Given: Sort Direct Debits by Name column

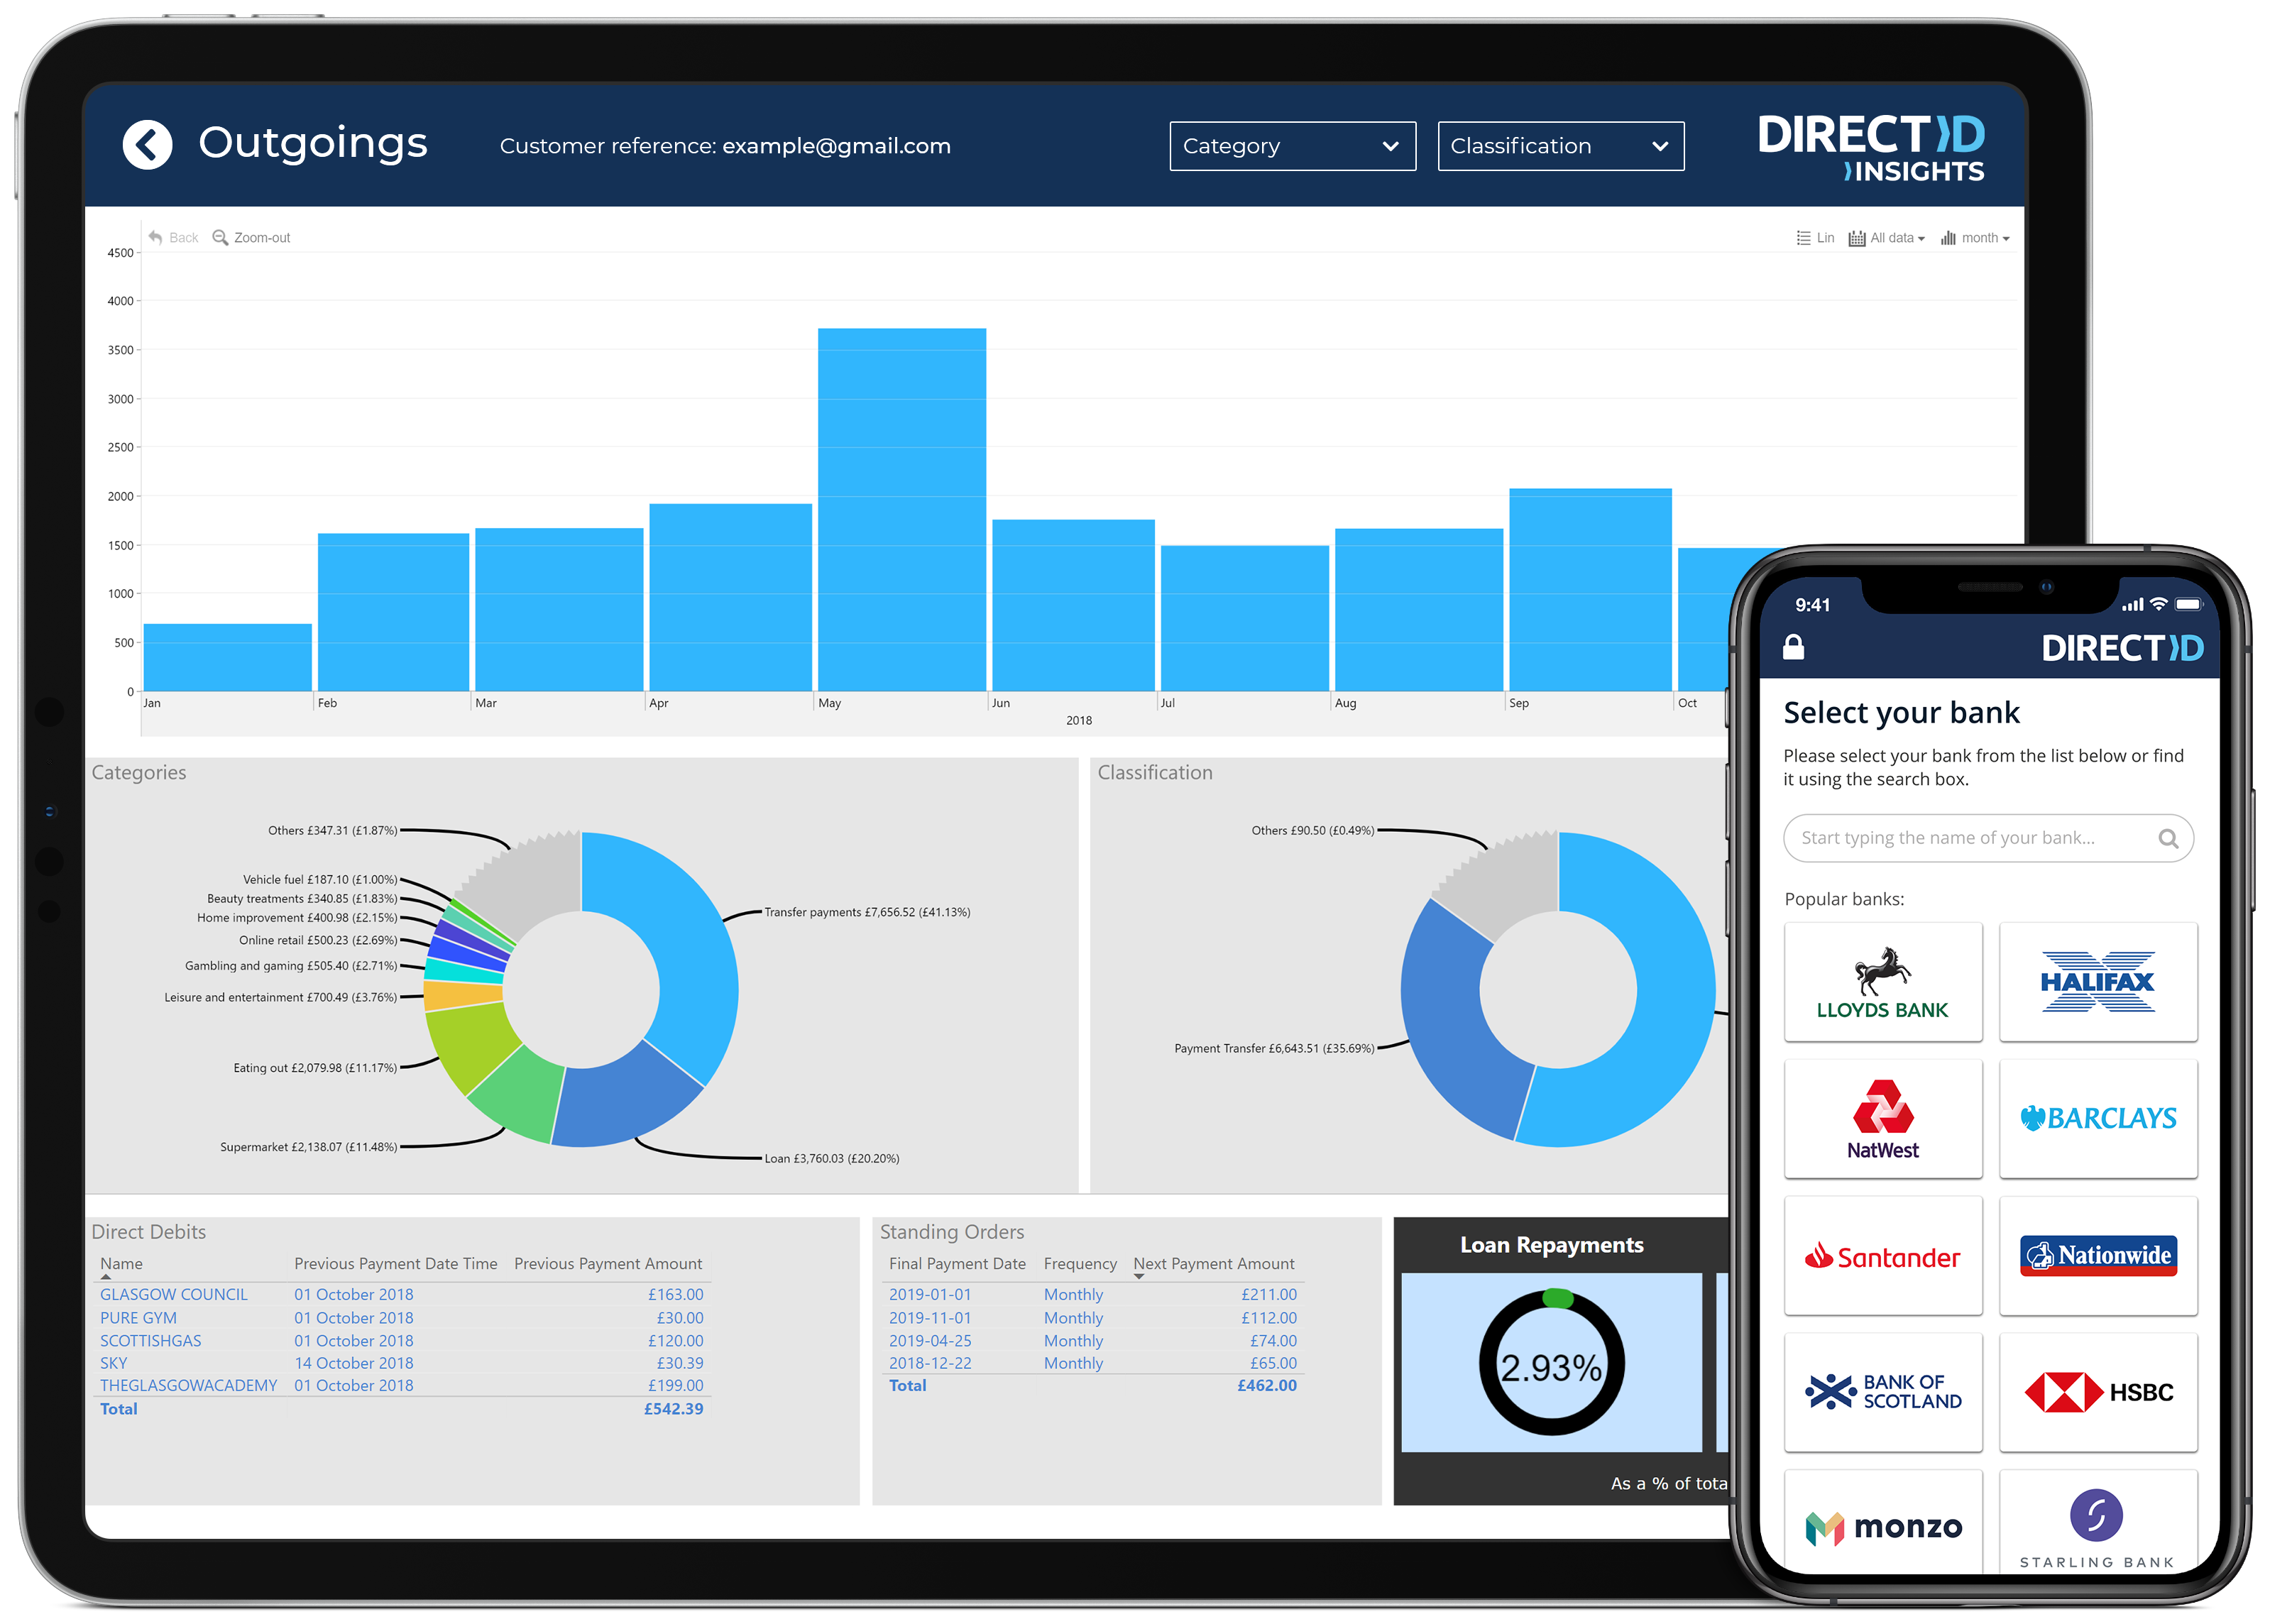Looking at the screenshot, I should 121,1264.
